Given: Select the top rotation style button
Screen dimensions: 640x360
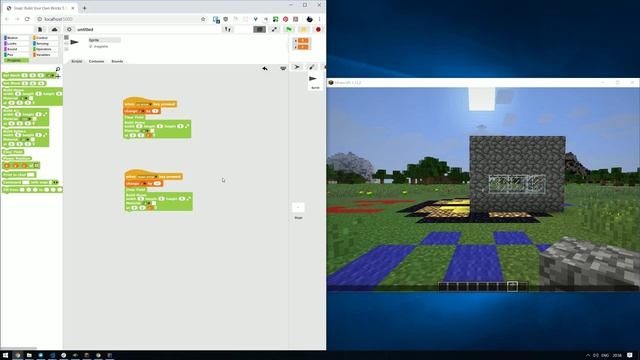Looking at the screenshot, I should (66, 37).
